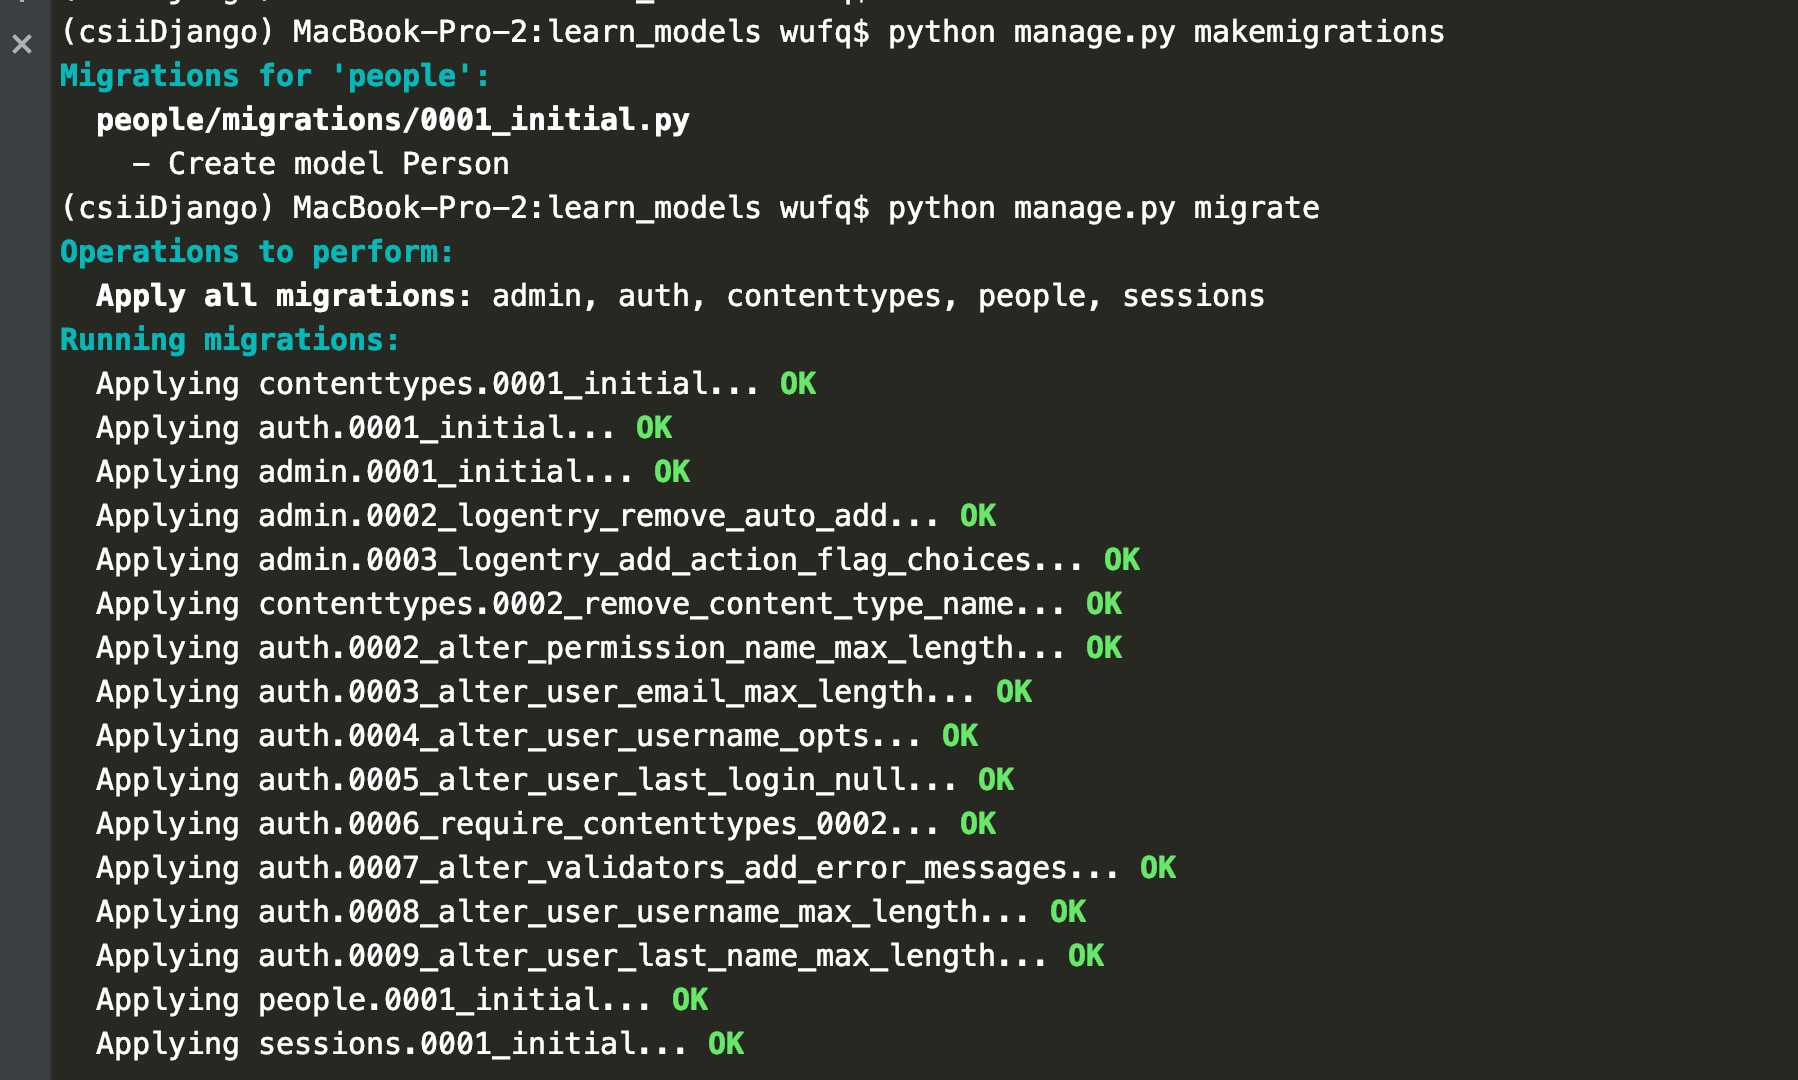
Task: Click the people/migrations/0001_initial.py file path
Action: [x=393, y=121]
